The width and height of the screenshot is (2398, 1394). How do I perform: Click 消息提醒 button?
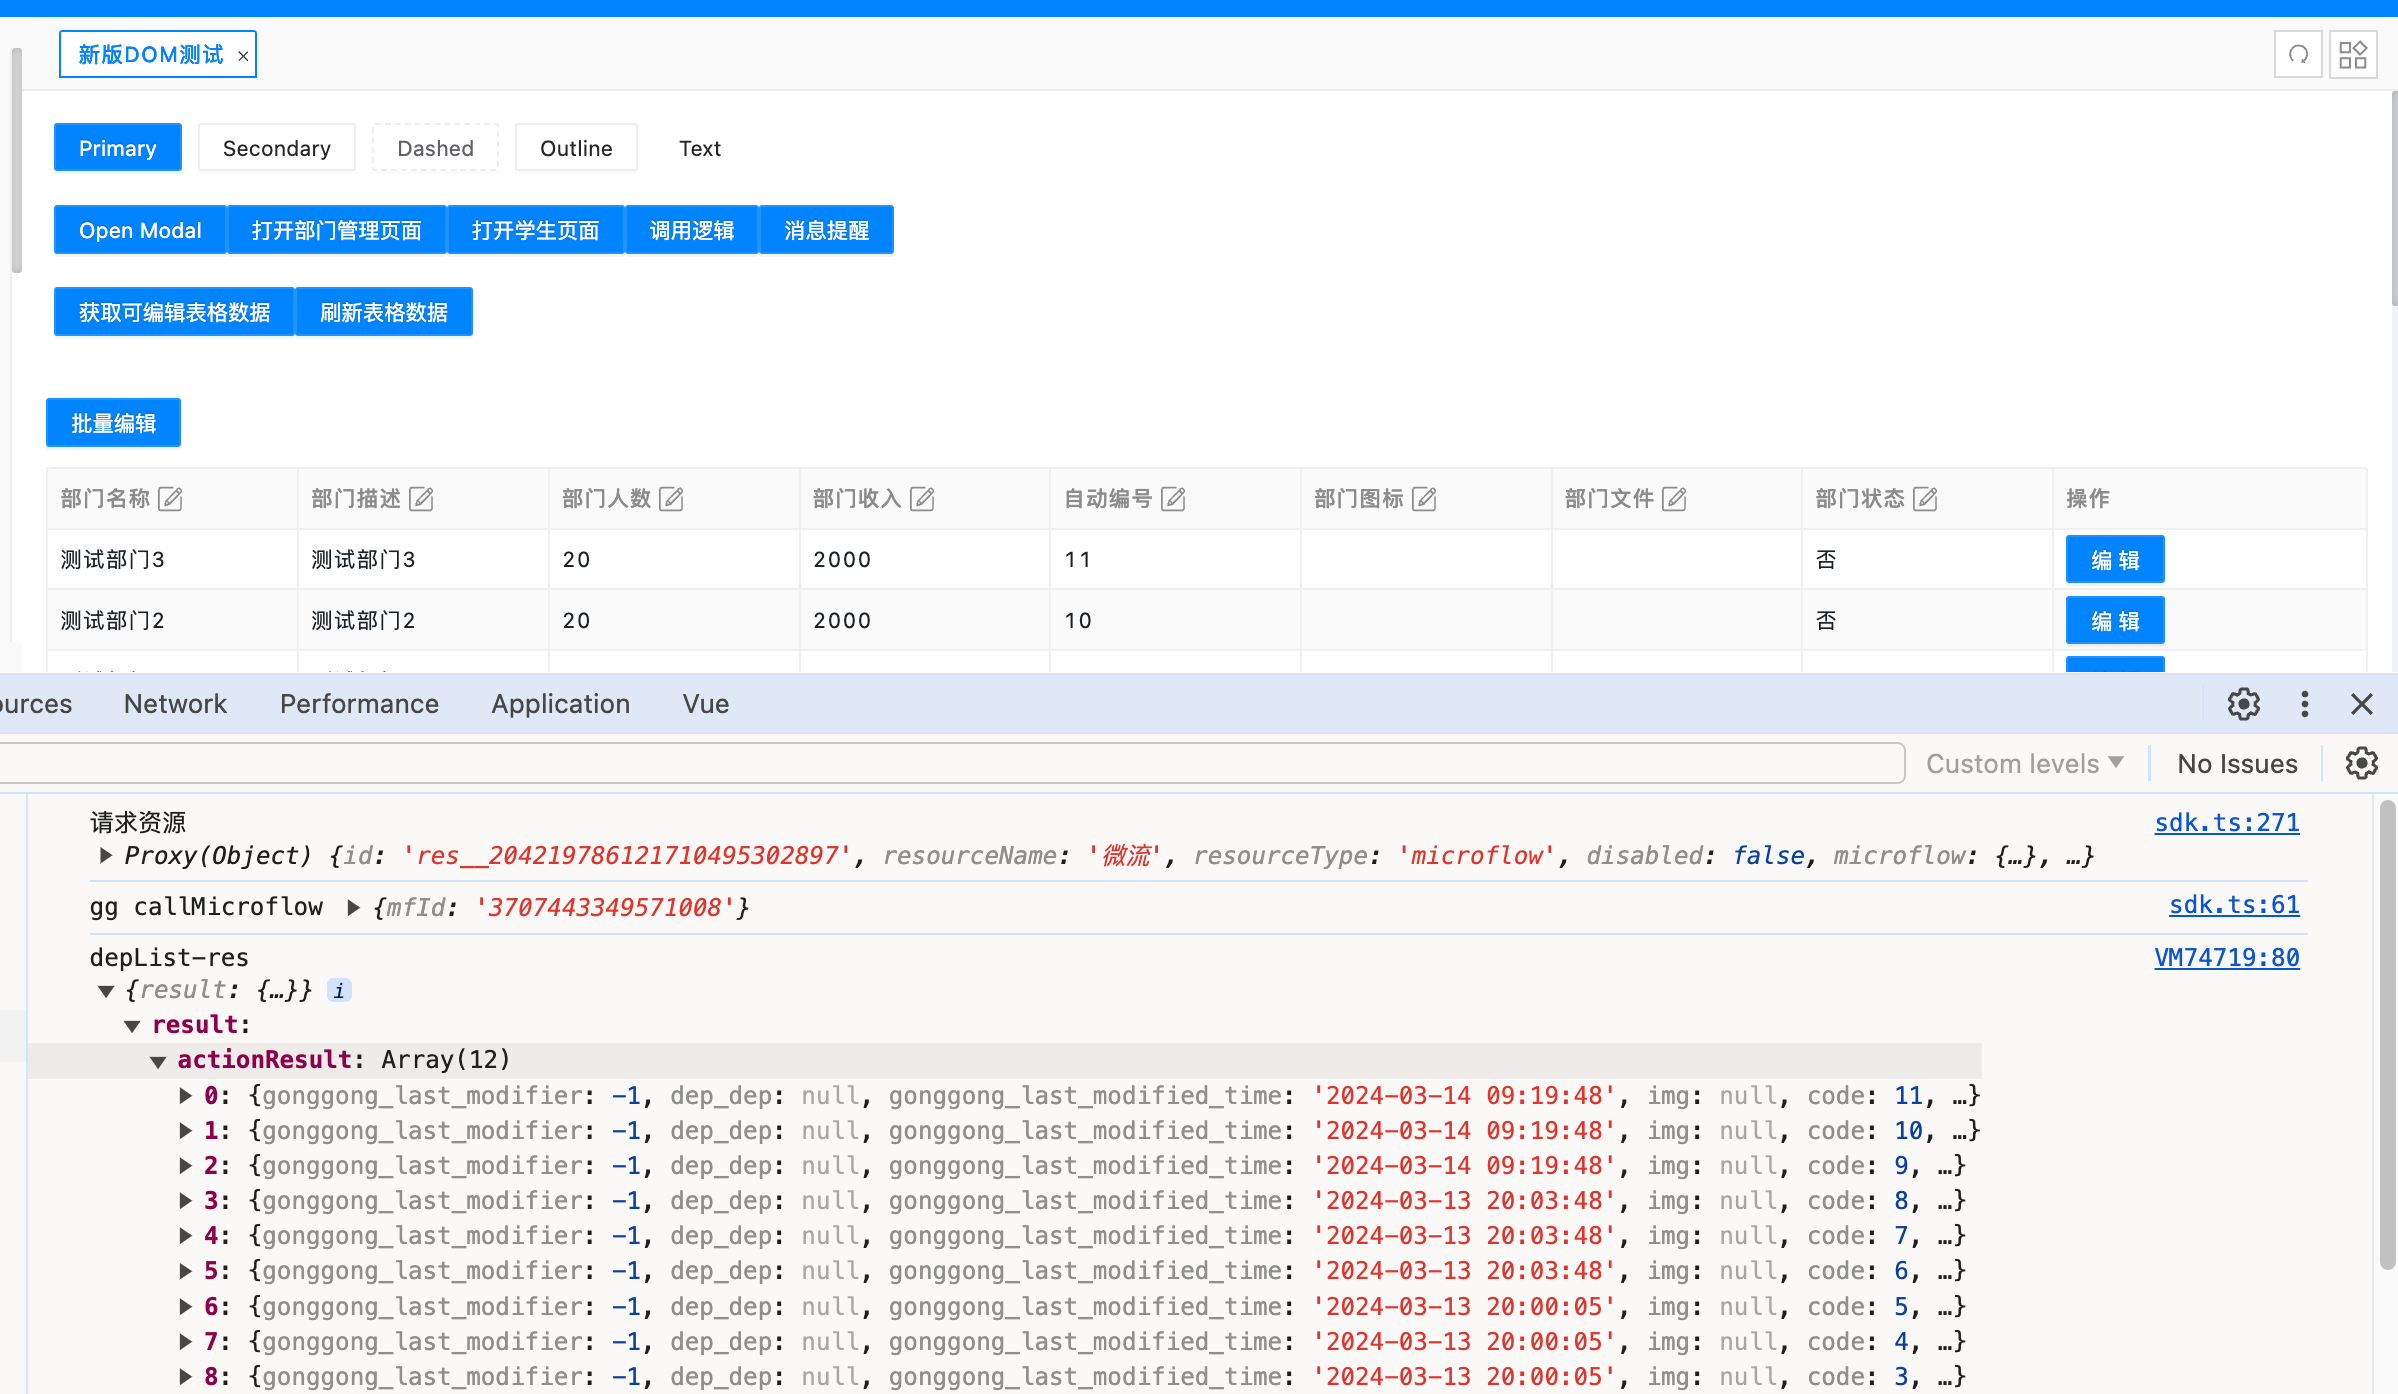coord(827,230)
